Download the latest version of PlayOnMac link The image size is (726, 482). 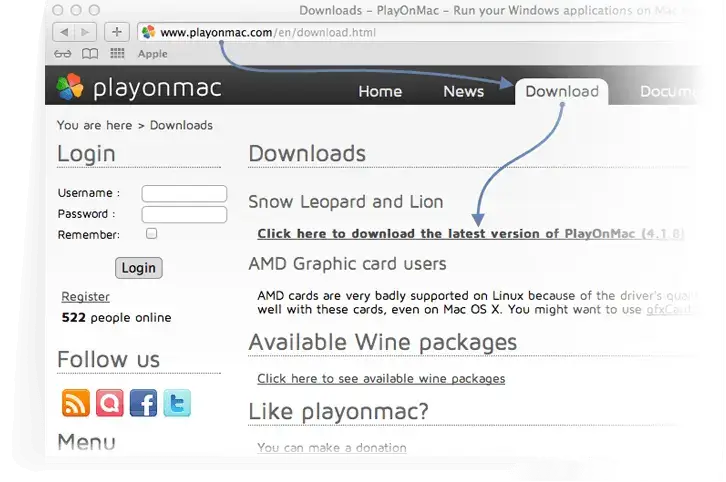[x=470, y=233]
